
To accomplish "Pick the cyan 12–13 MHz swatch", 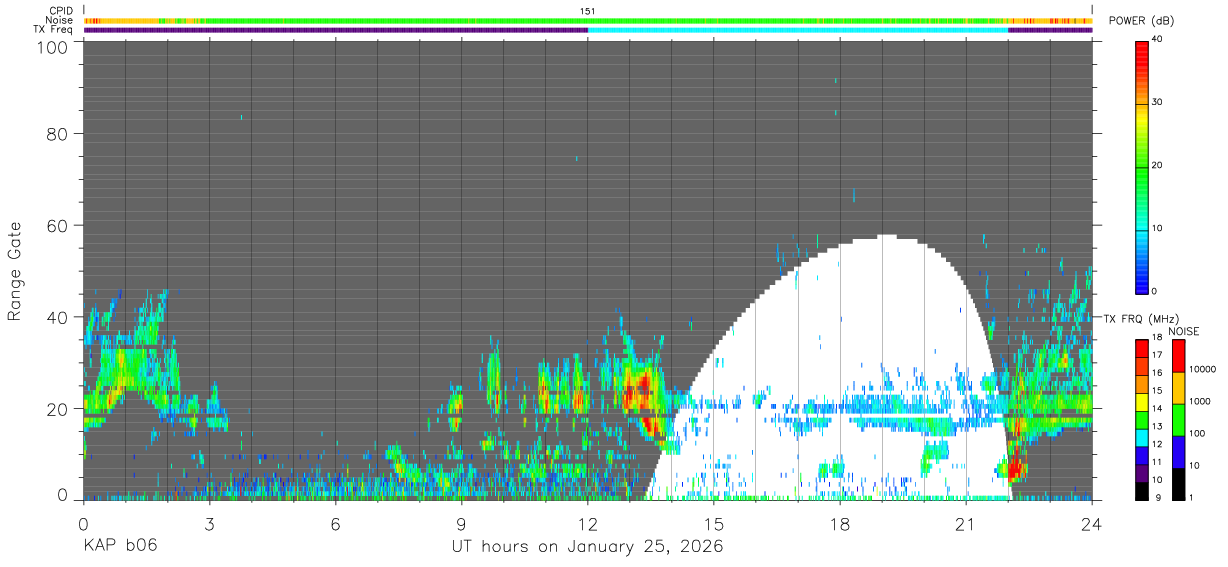I will pyautogui.click(x=1142, y=438).
